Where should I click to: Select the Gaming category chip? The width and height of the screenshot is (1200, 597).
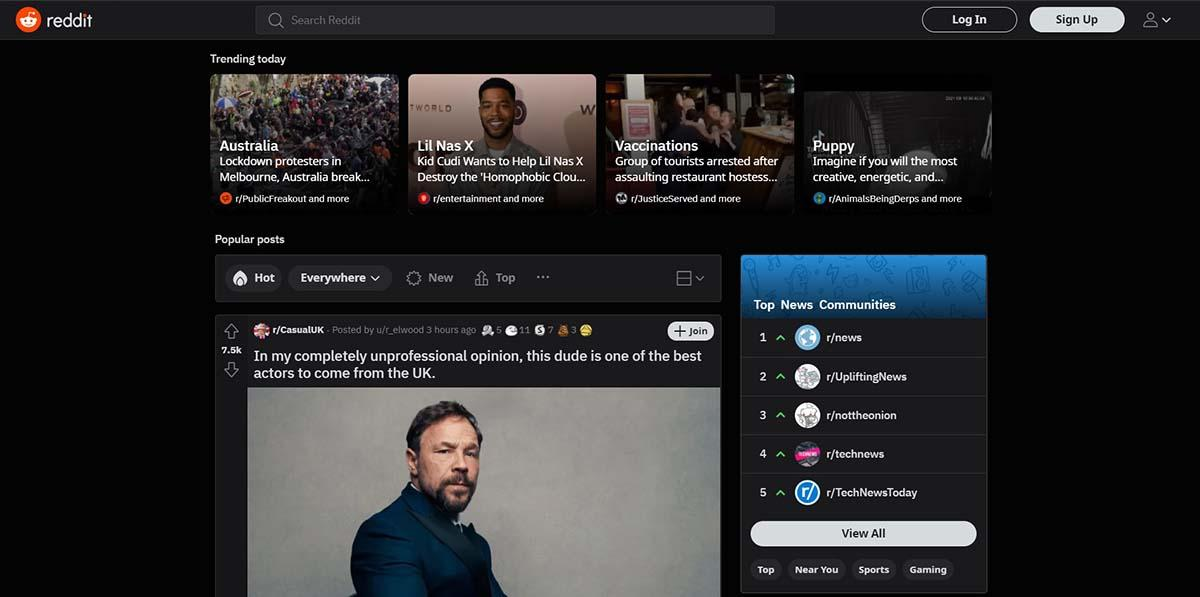point(928,570)
